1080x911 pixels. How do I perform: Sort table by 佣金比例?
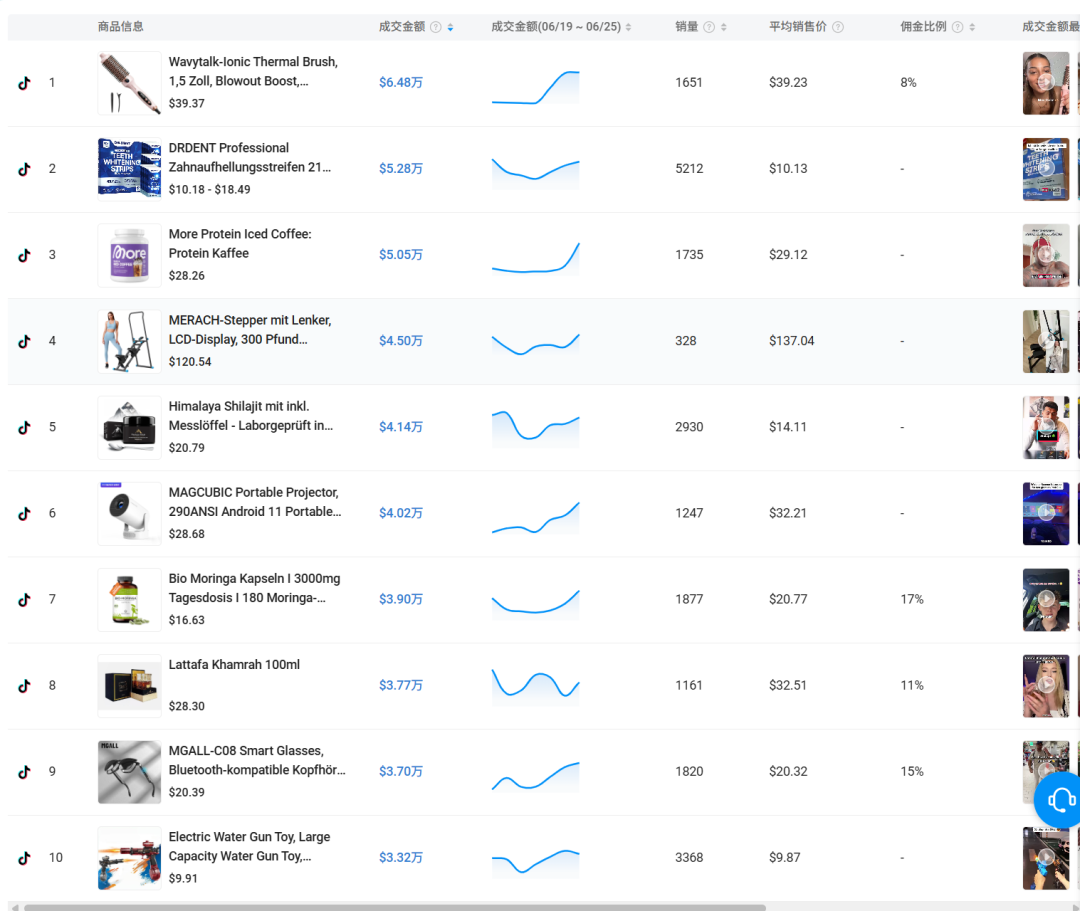coord(972,28)
